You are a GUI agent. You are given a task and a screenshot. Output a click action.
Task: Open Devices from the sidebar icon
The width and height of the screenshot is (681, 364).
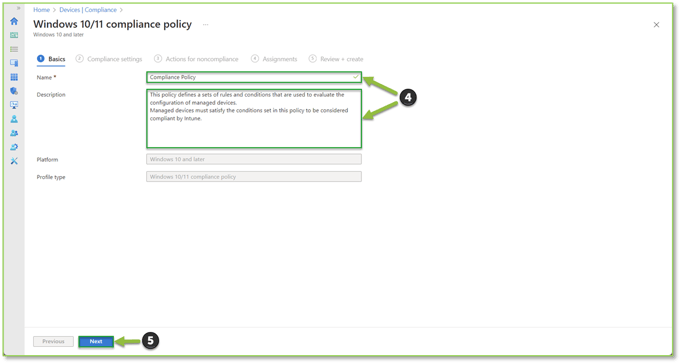14,63
